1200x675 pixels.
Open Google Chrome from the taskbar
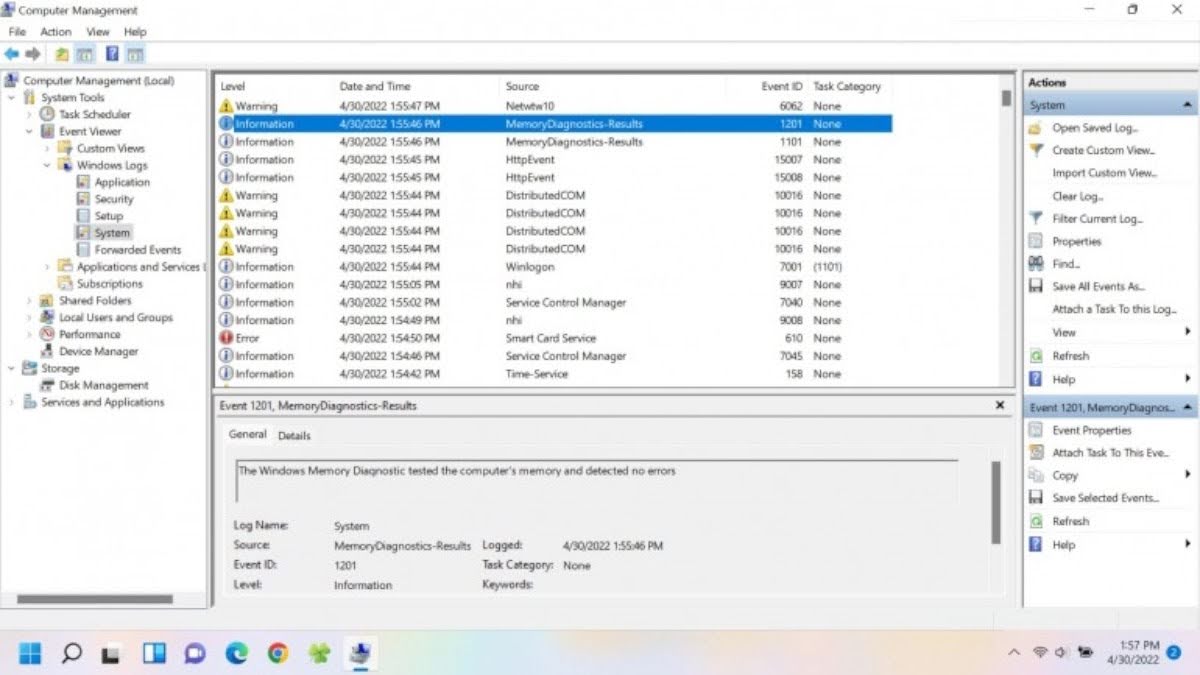coord(277,654)
